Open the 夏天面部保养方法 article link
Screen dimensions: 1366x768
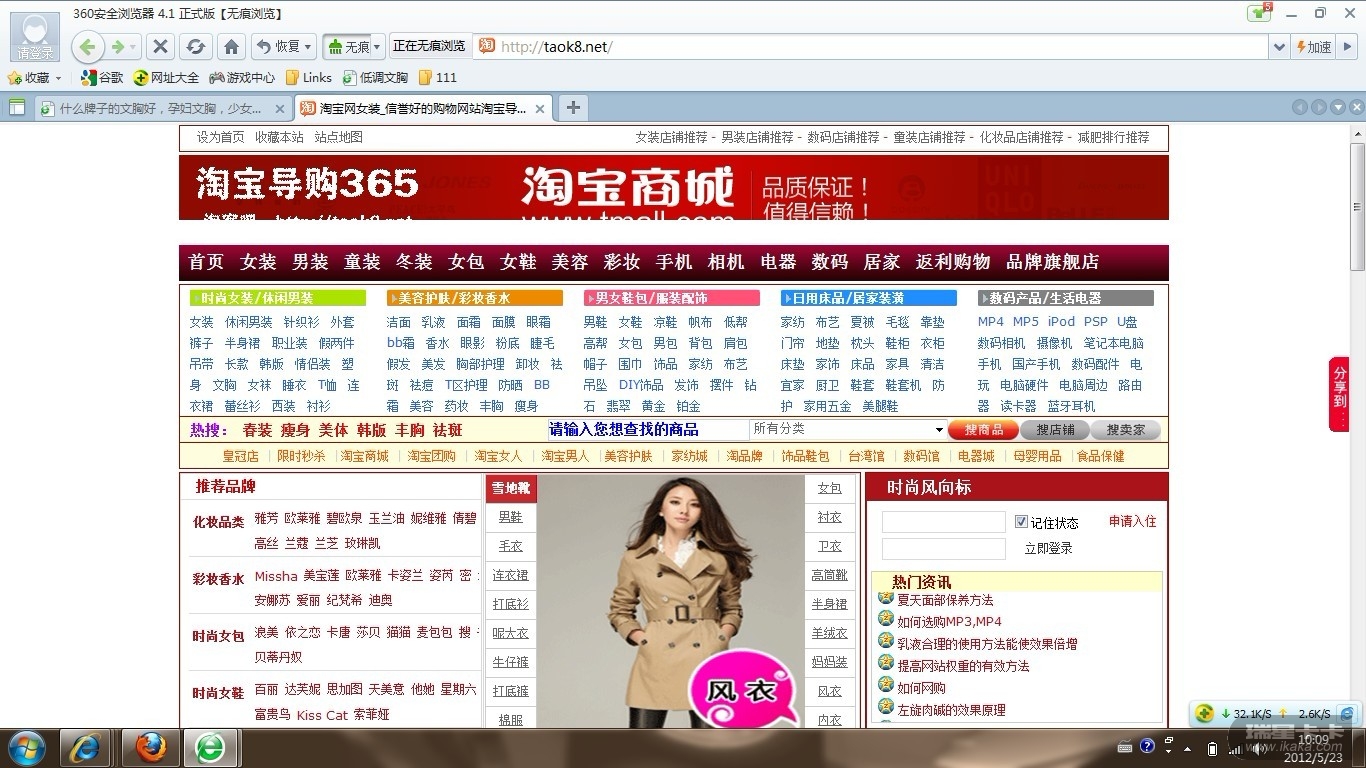coord(945,600)
